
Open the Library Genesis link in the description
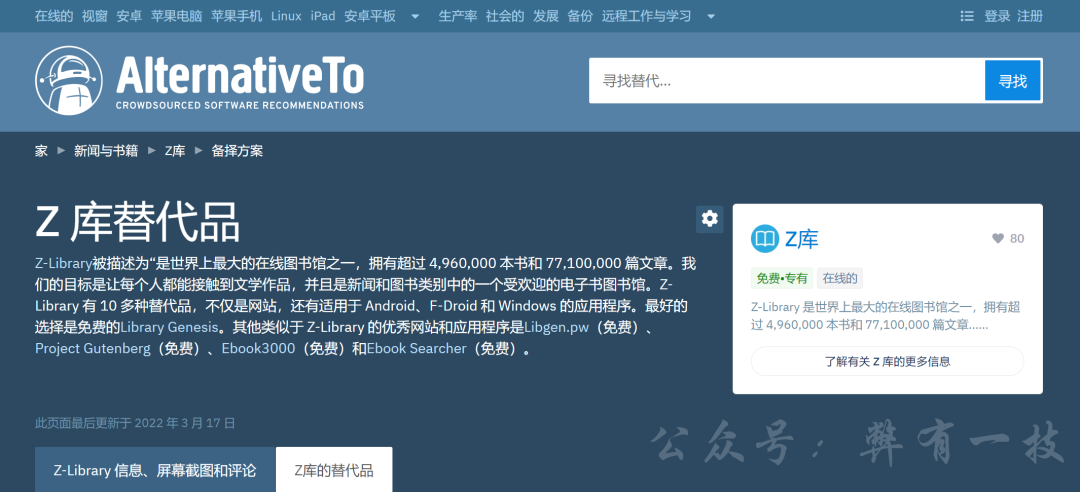(x=167, y=327)
